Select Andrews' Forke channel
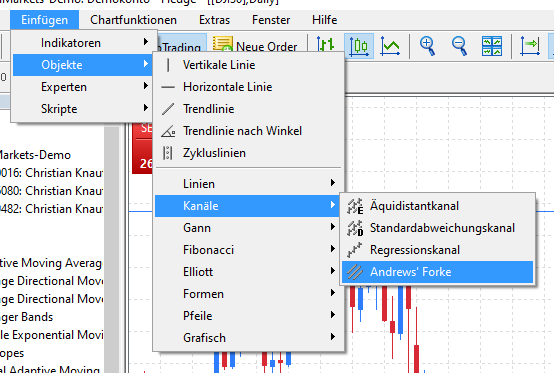This screenshot has width=554, height=373. [437, 272]
